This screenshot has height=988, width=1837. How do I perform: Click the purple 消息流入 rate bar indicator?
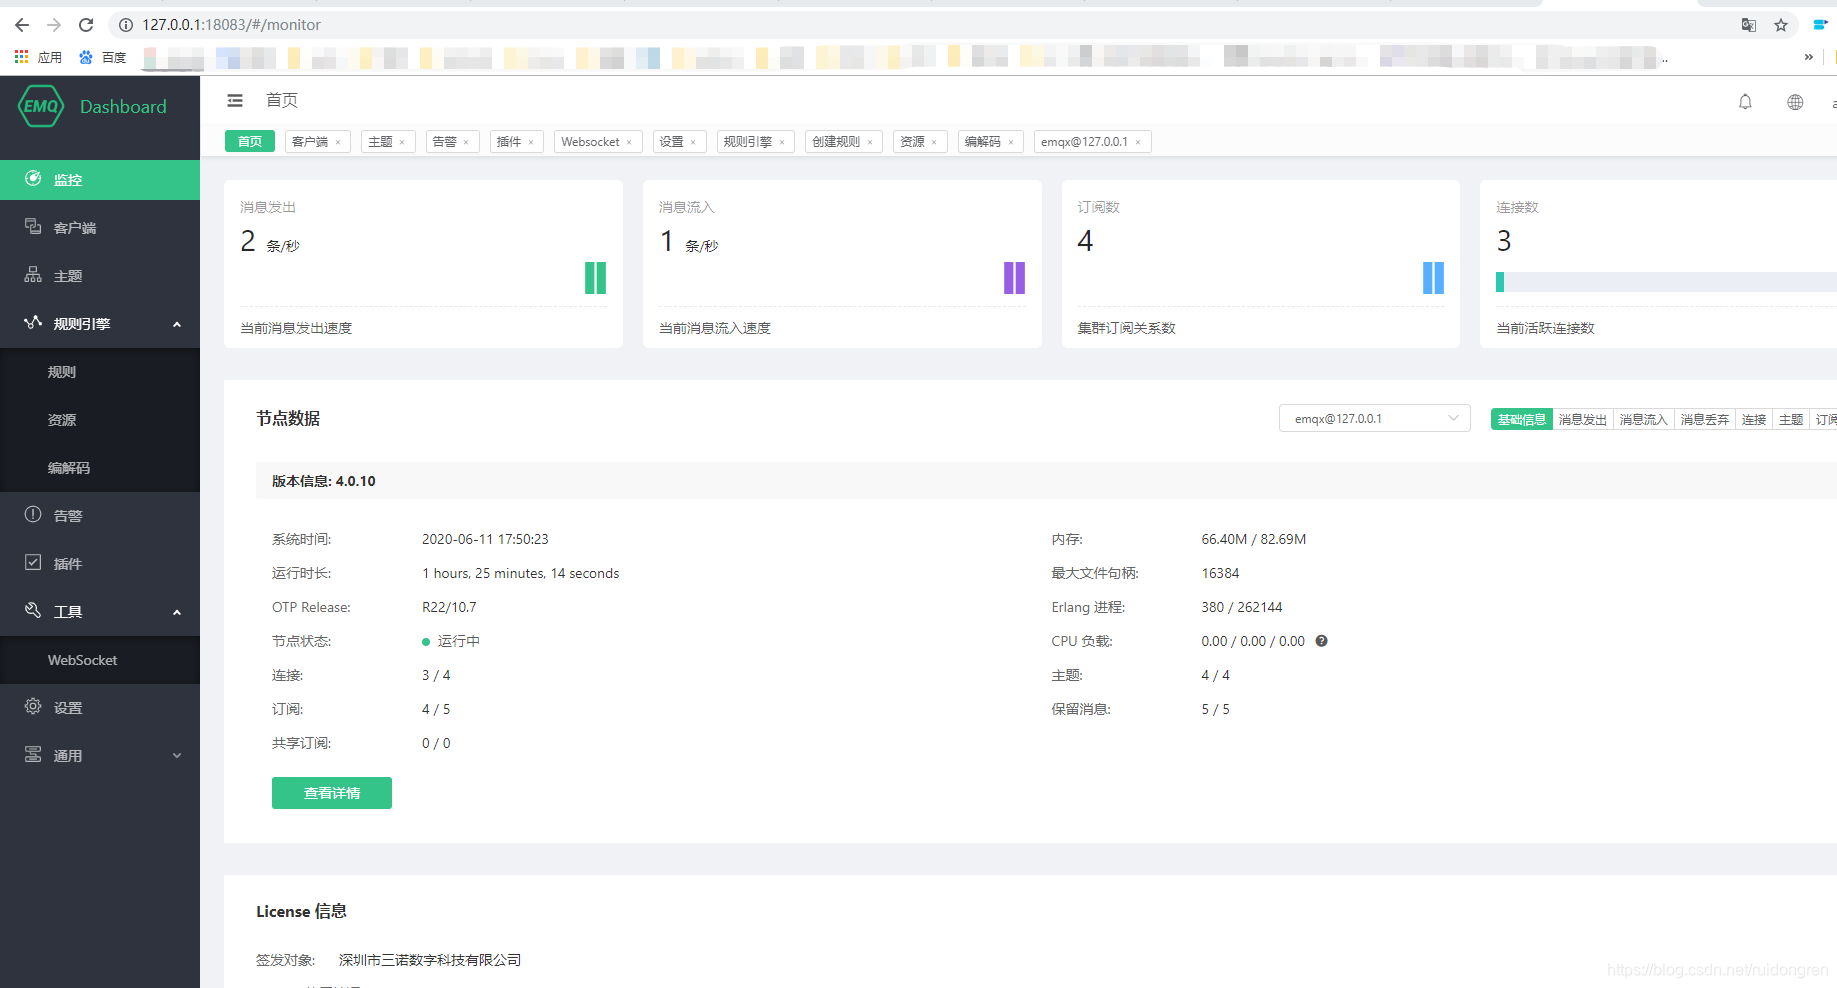pos(1015,278)
